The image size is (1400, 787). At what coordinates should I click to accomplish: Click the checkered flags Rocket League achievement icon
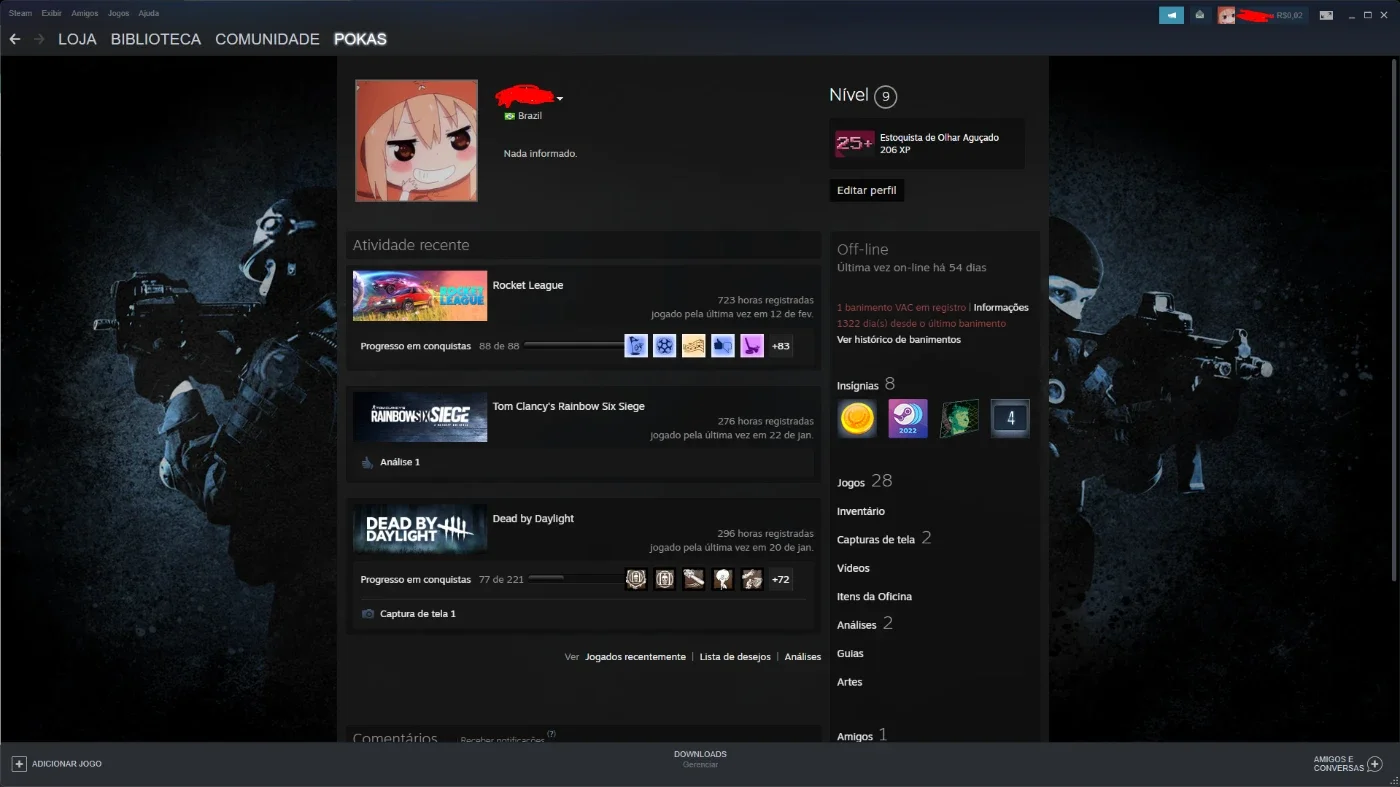point(694,346)
